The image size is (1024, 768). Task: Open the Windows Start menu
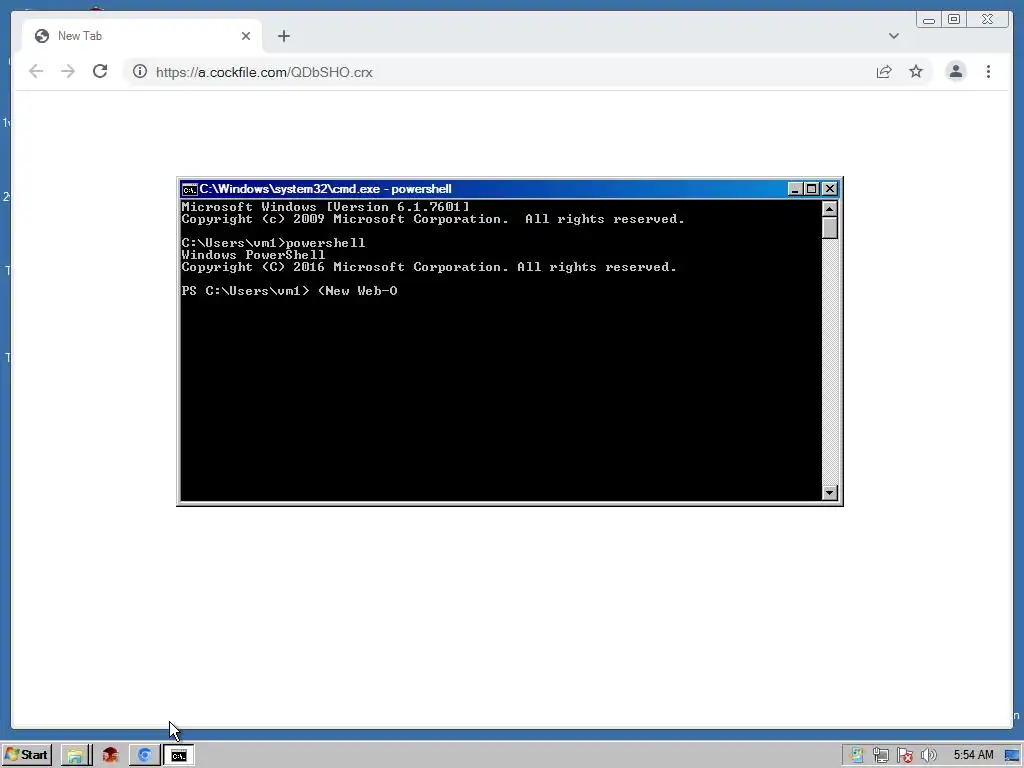click(26, 755)
